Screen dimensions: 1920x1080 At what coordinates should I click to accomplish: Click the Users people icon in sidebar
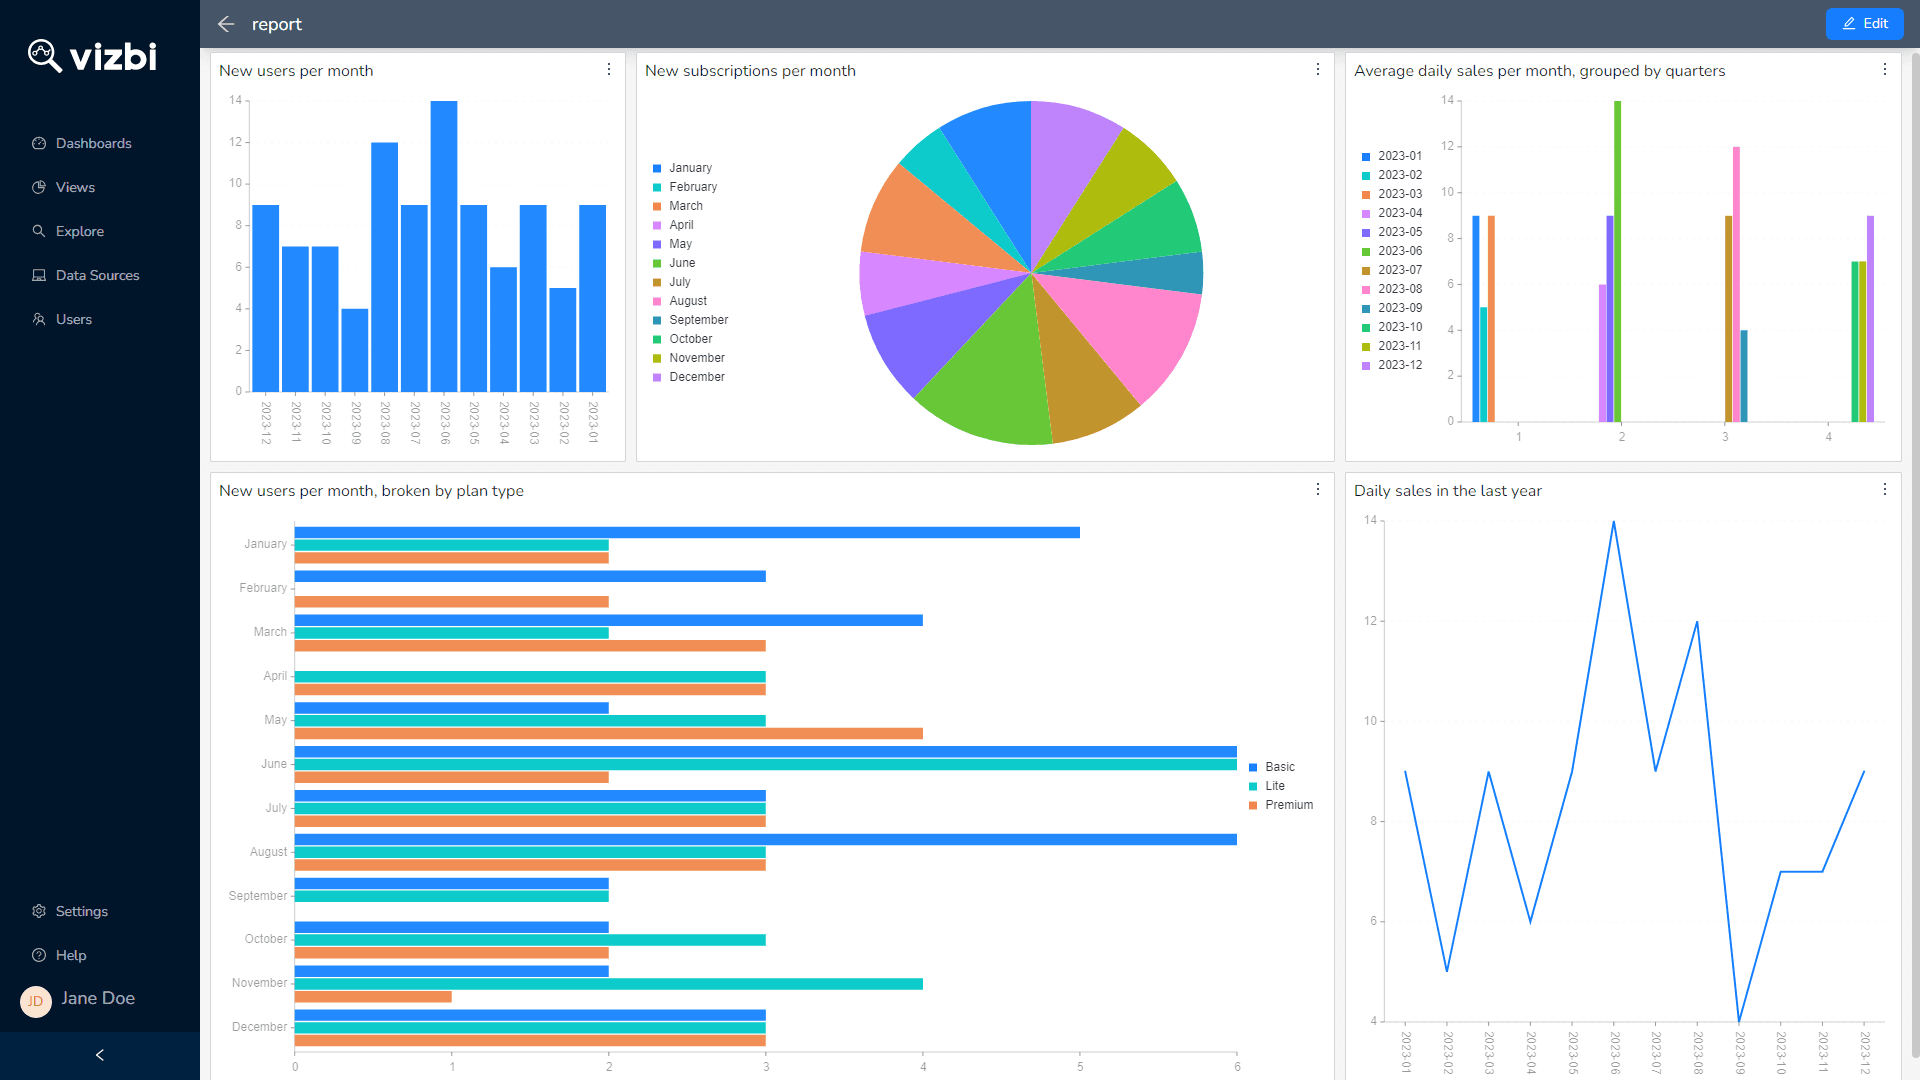click(x=39, y=319)
